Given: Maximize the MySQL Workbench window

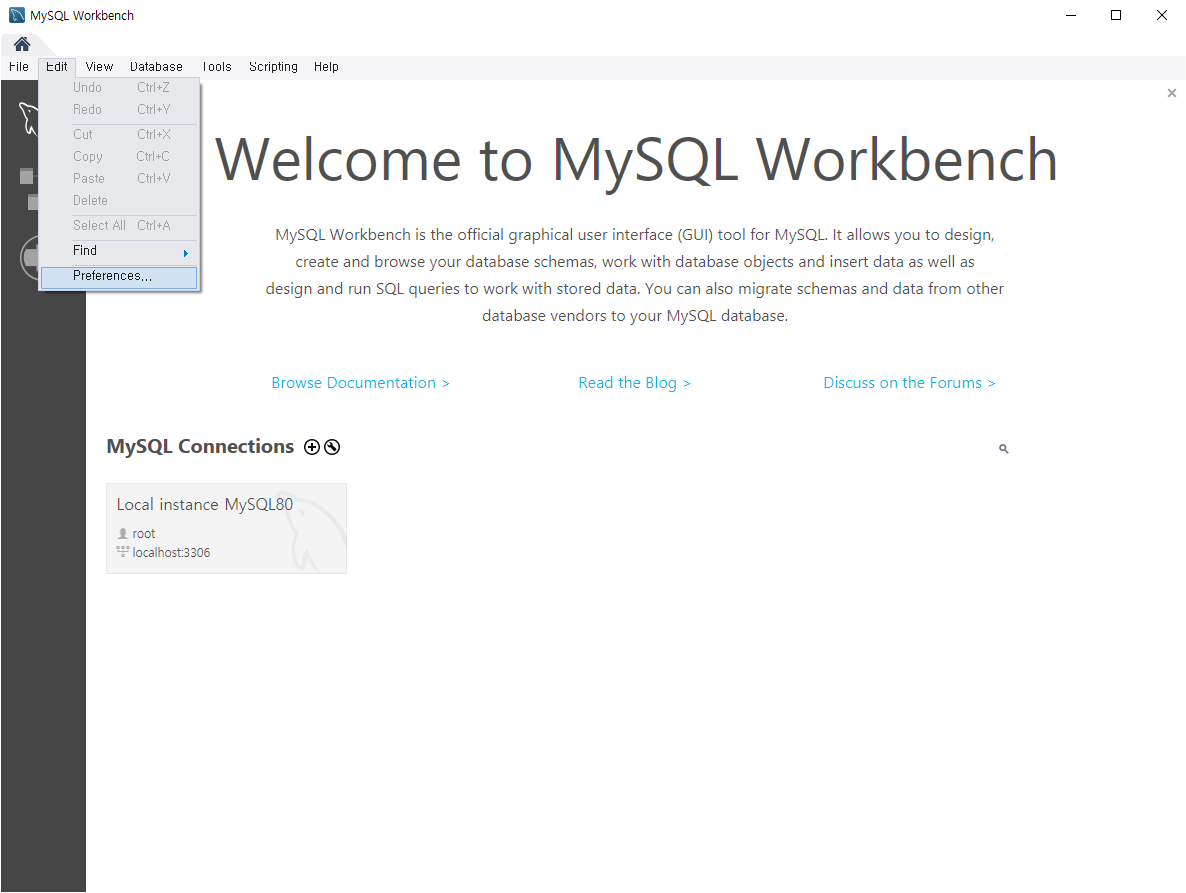Looking at the screenshot, I should coord(1116,15).
